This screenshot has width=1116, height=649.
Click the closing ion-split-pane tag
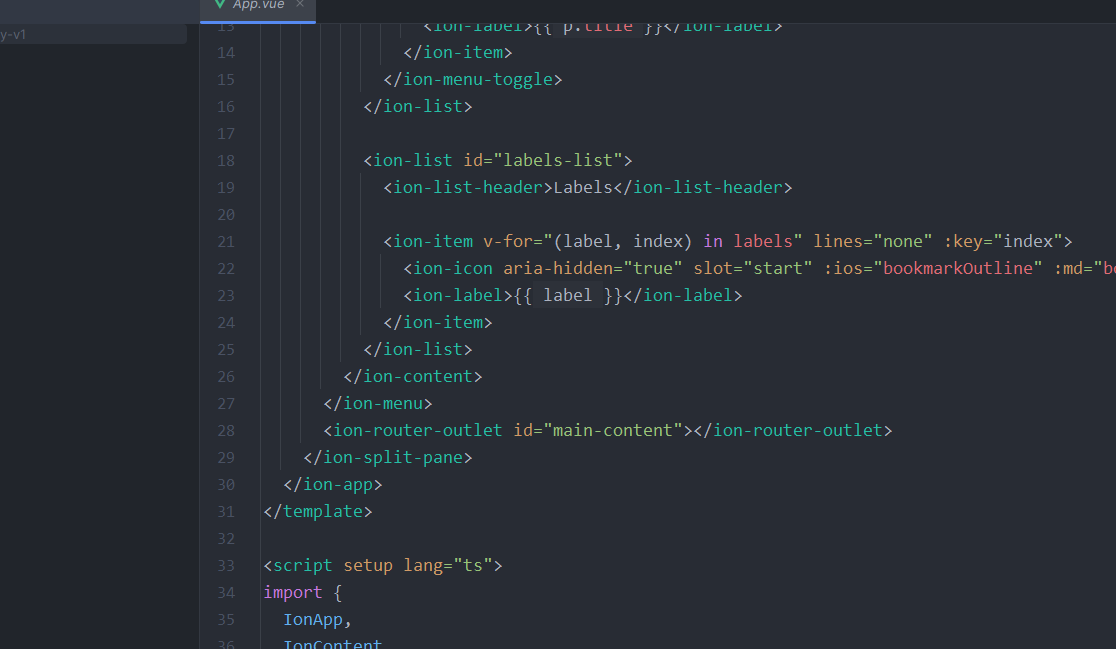click(388, 458)
